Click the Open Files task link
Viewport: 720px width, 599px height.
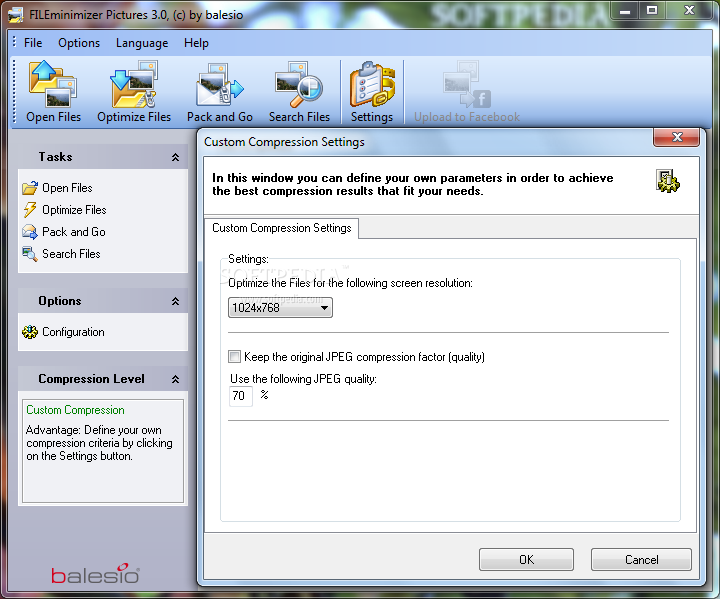(67, 188)
